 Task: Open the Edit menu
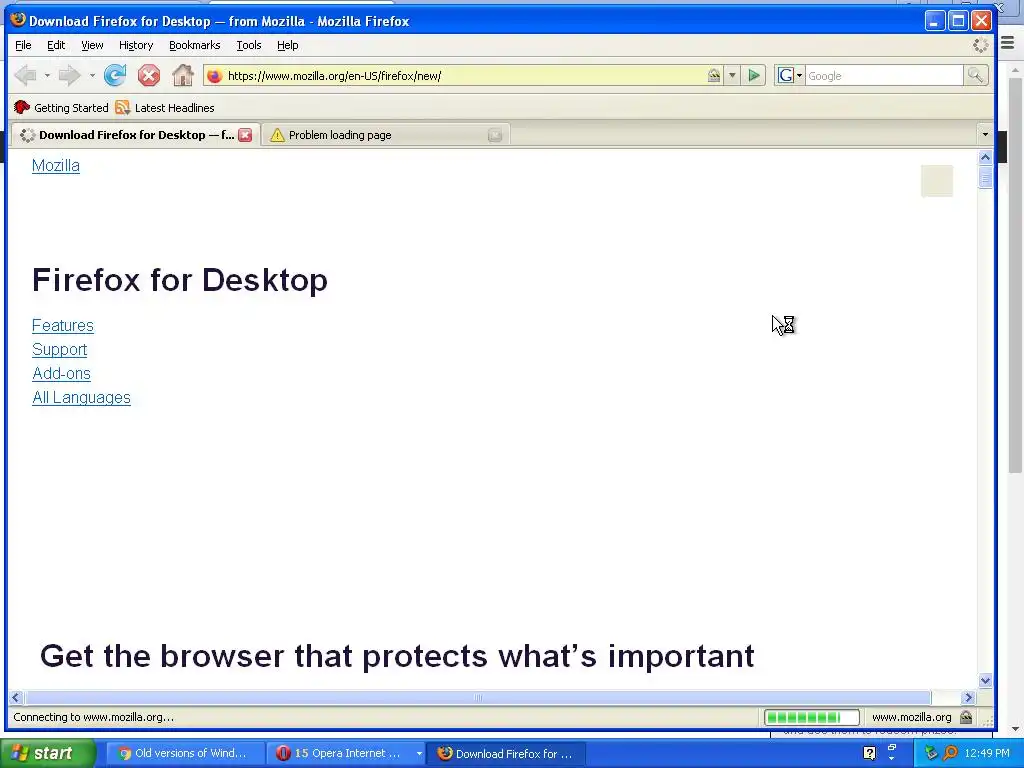coord(56,45)
